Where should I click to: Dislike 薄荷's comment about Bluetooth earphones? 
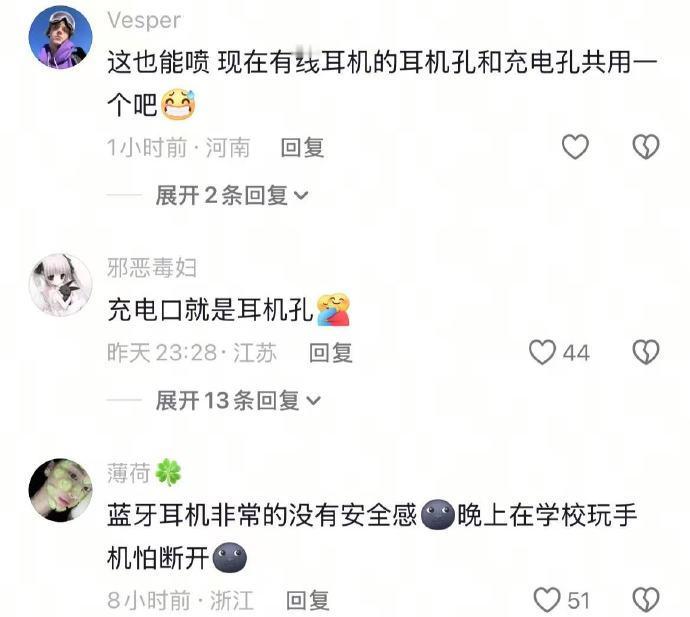click(x=646, y=600)
